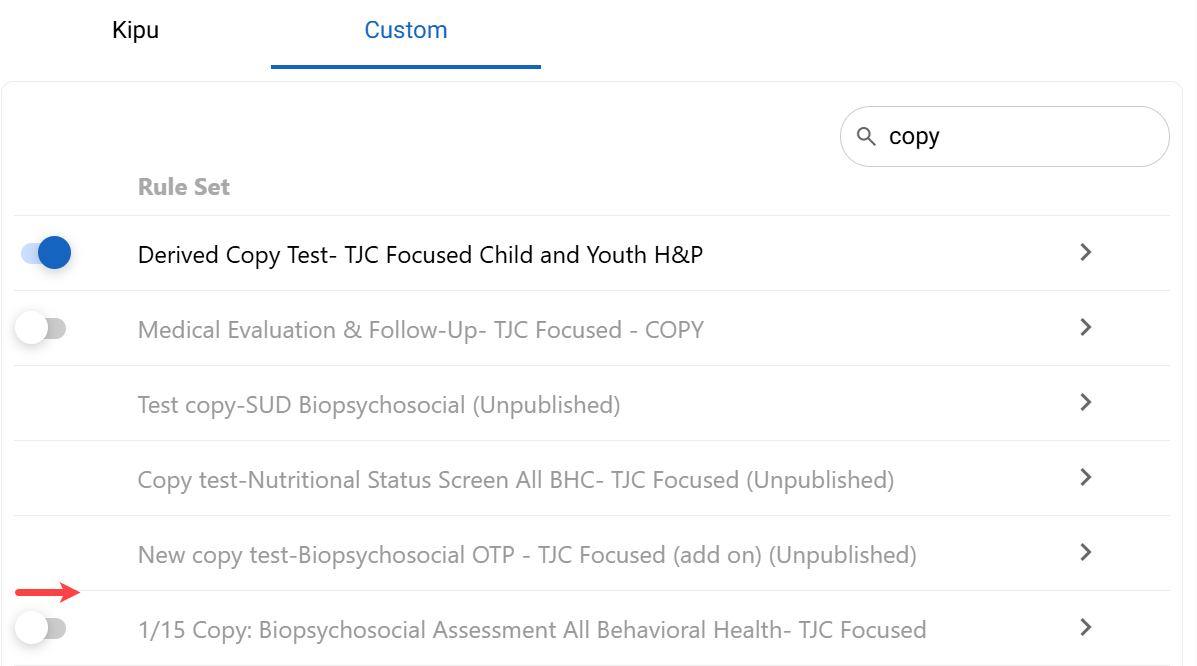Open Derived Copy Test- TJC Focused rule set
This screenshot has height=666, width=1197.
(420, 255)
